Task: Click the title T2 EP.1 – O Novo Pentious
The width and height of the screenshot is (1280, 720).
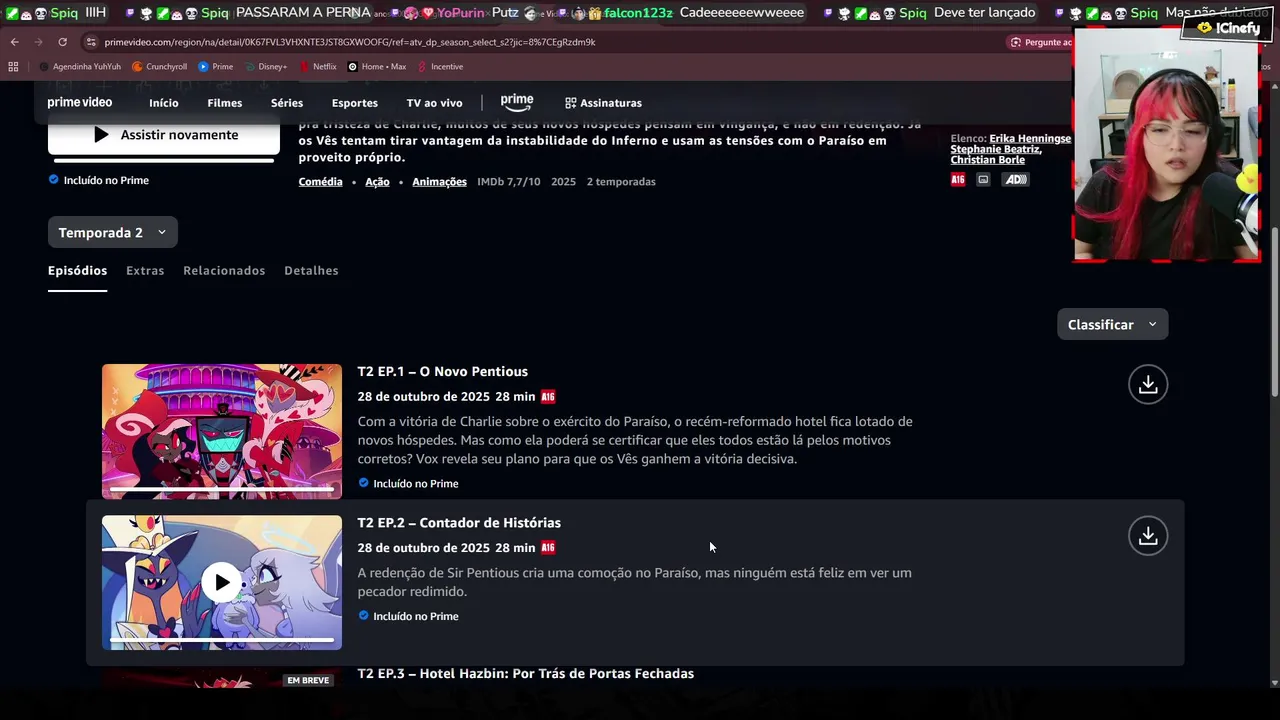Action: click(x=442, y=372)
